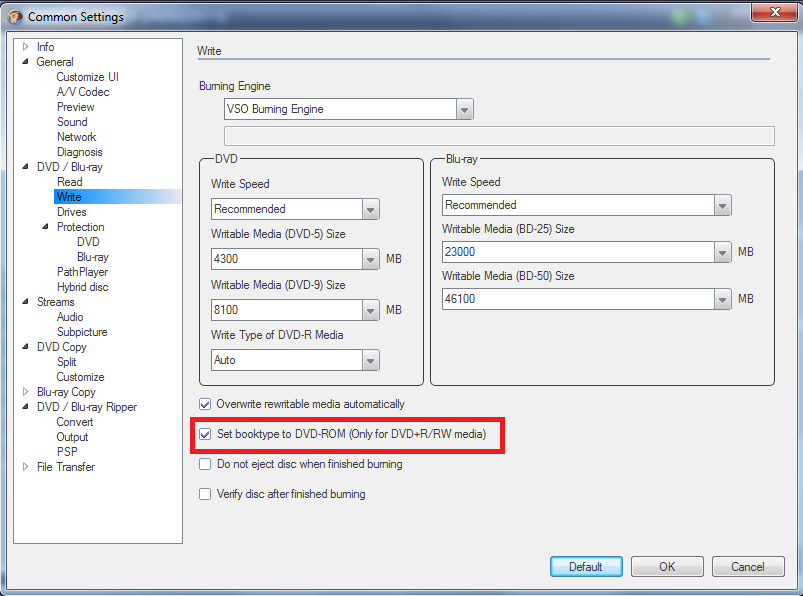Collapse the DVD Copy tree node
This screenshot has width=803, height=596.
pos(25,347)
